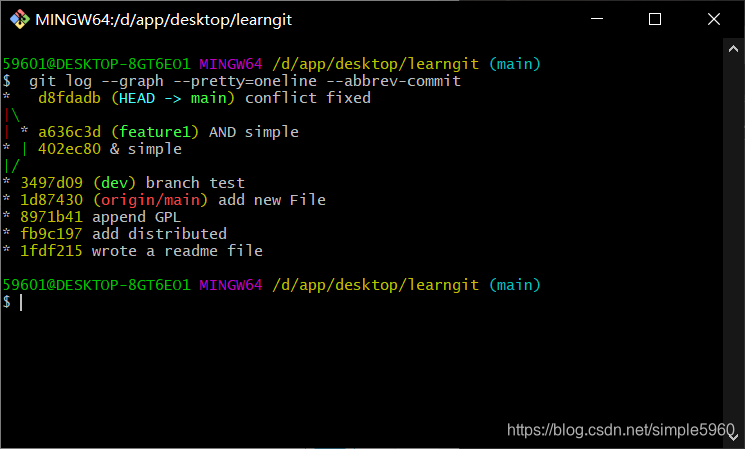The width and height of the screenshot is (745, 449).
Task: Click commit hash 8971b41
Action: (x=51, y=217)
